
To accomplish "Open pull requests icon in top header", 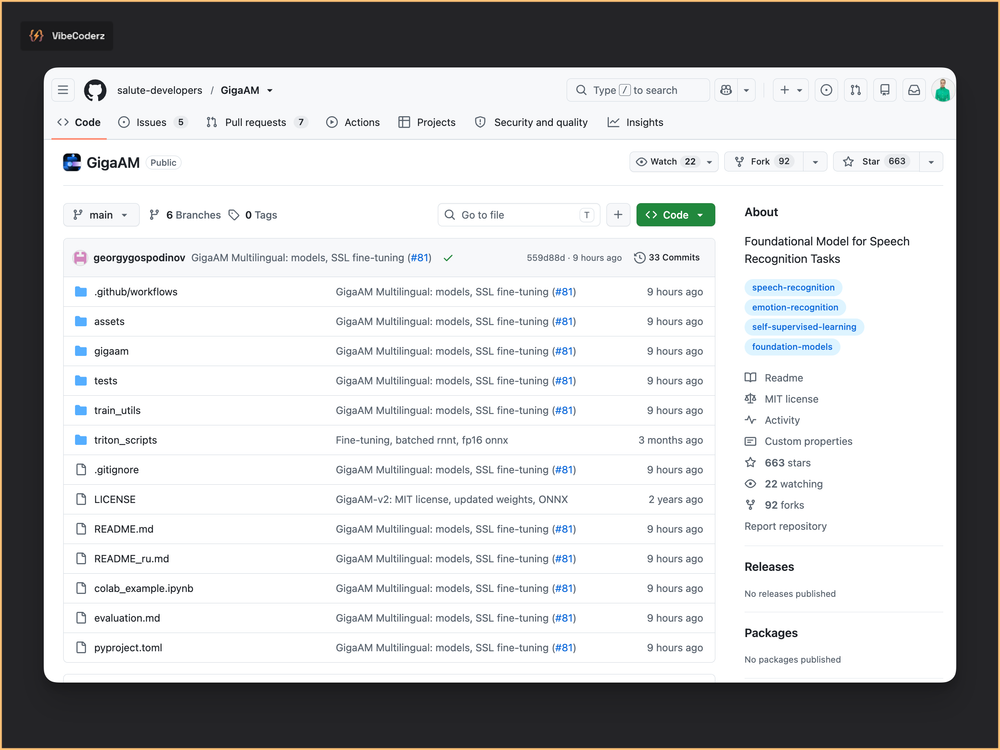I will (x=855, y=90).
